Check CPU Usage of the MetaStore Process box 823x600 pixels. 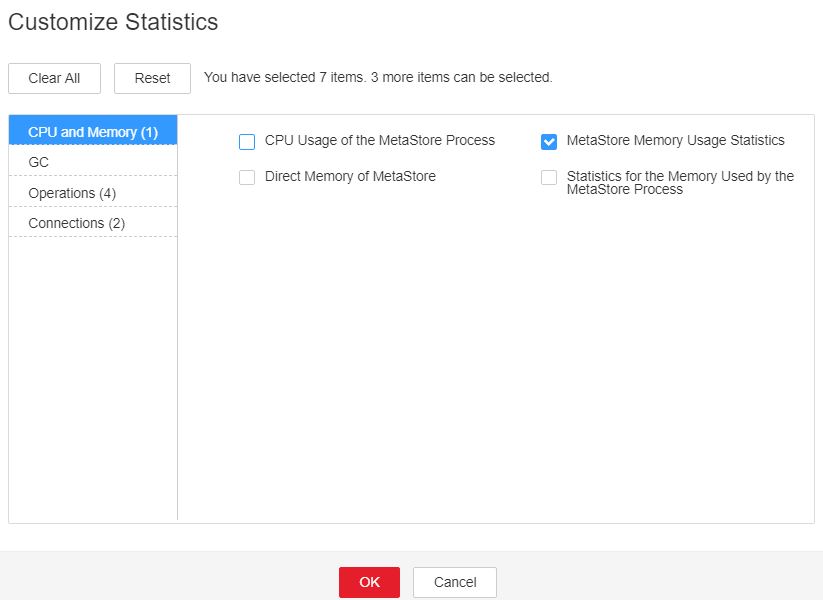[247, 142]
